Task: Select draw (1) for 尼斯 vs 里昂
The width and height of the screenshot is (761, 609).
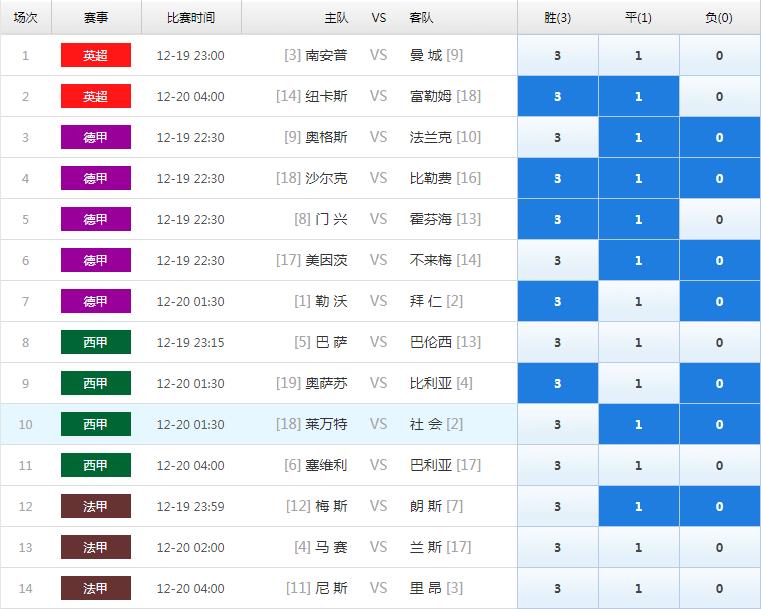Action: [639, 588]
